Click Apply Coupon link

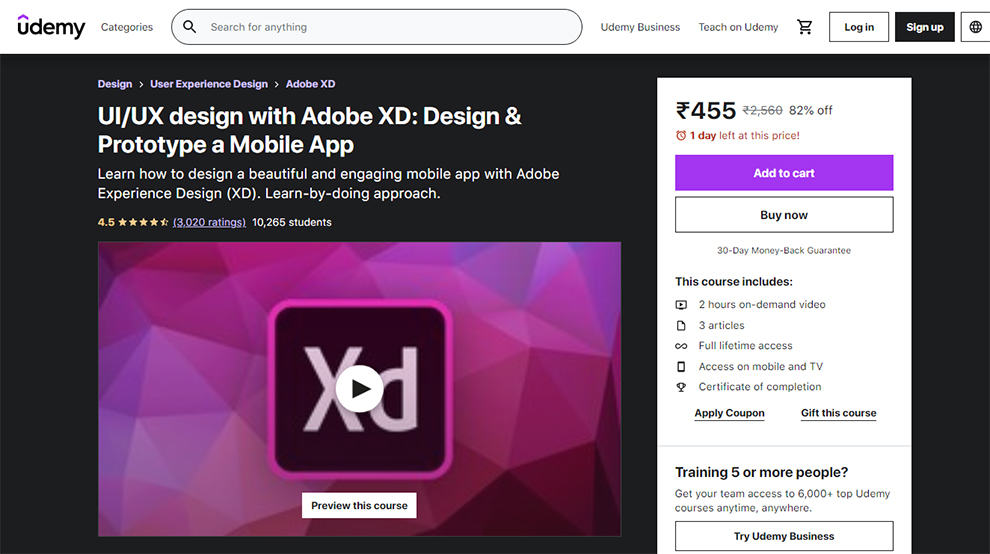tap(729, 413)
